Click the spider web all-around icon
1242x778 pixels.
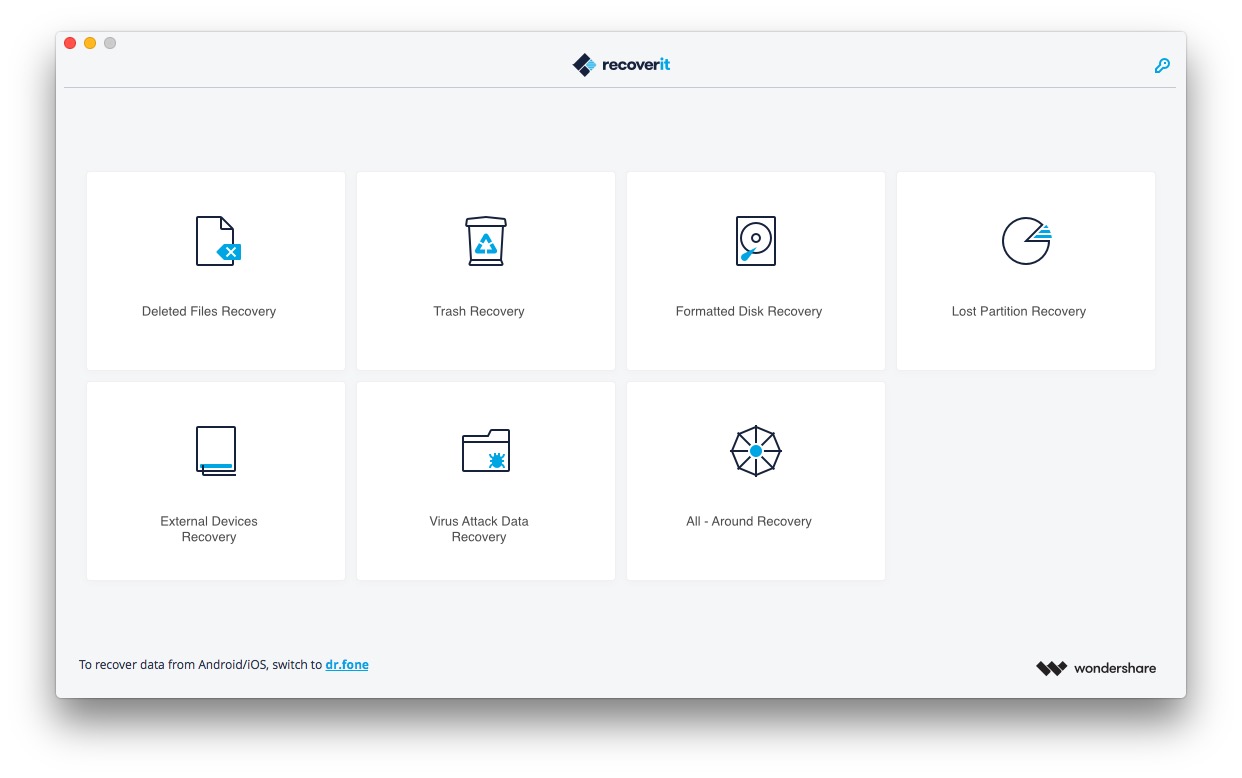755,451
